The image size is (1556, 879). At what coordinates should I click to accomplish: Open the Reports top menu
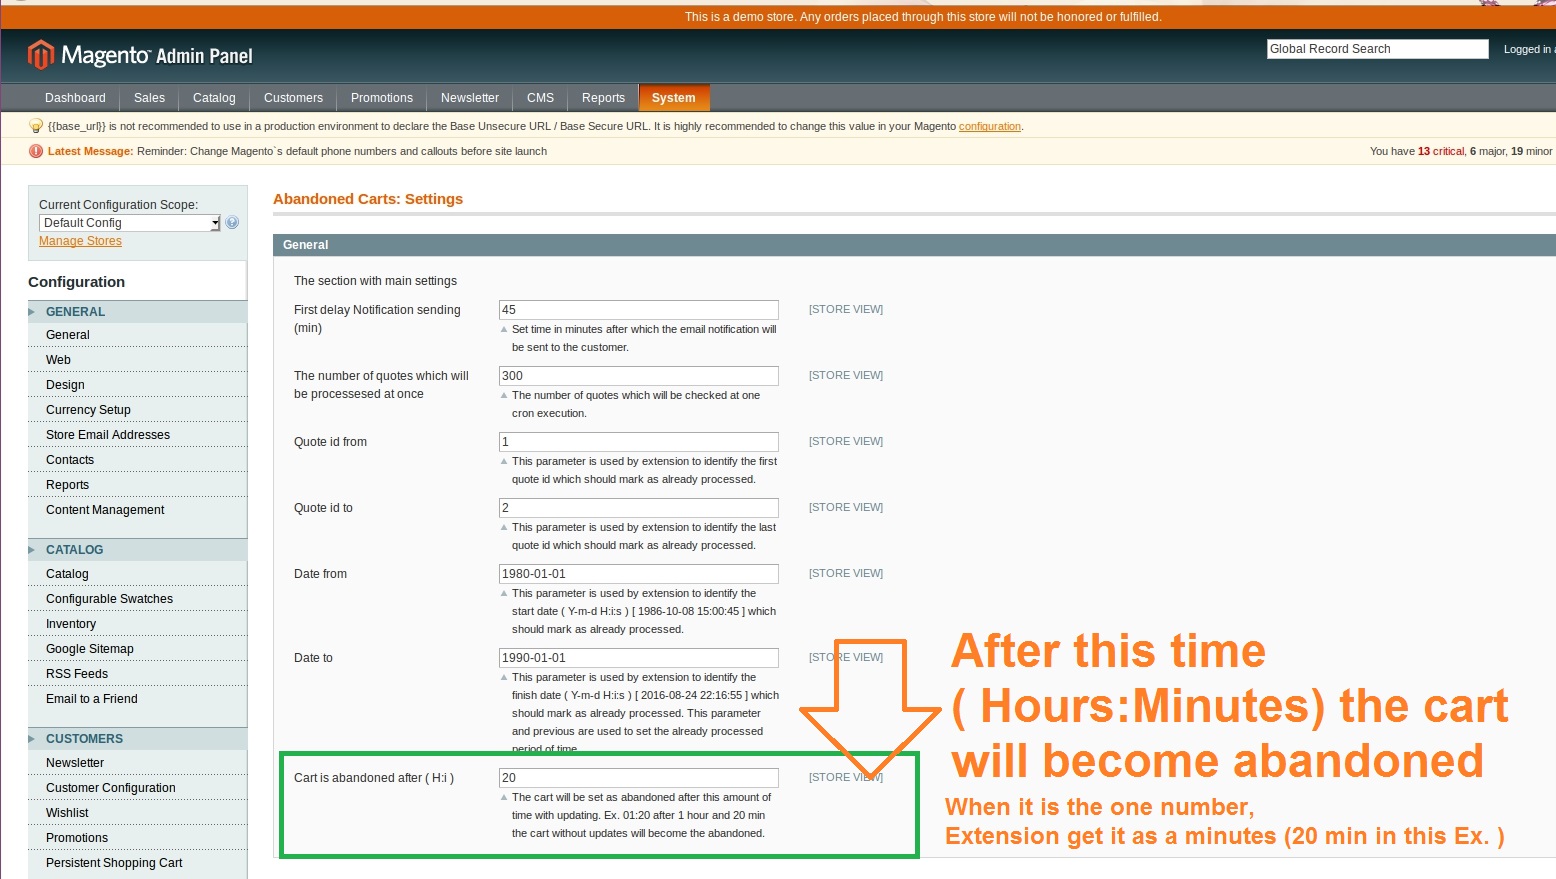603,98
